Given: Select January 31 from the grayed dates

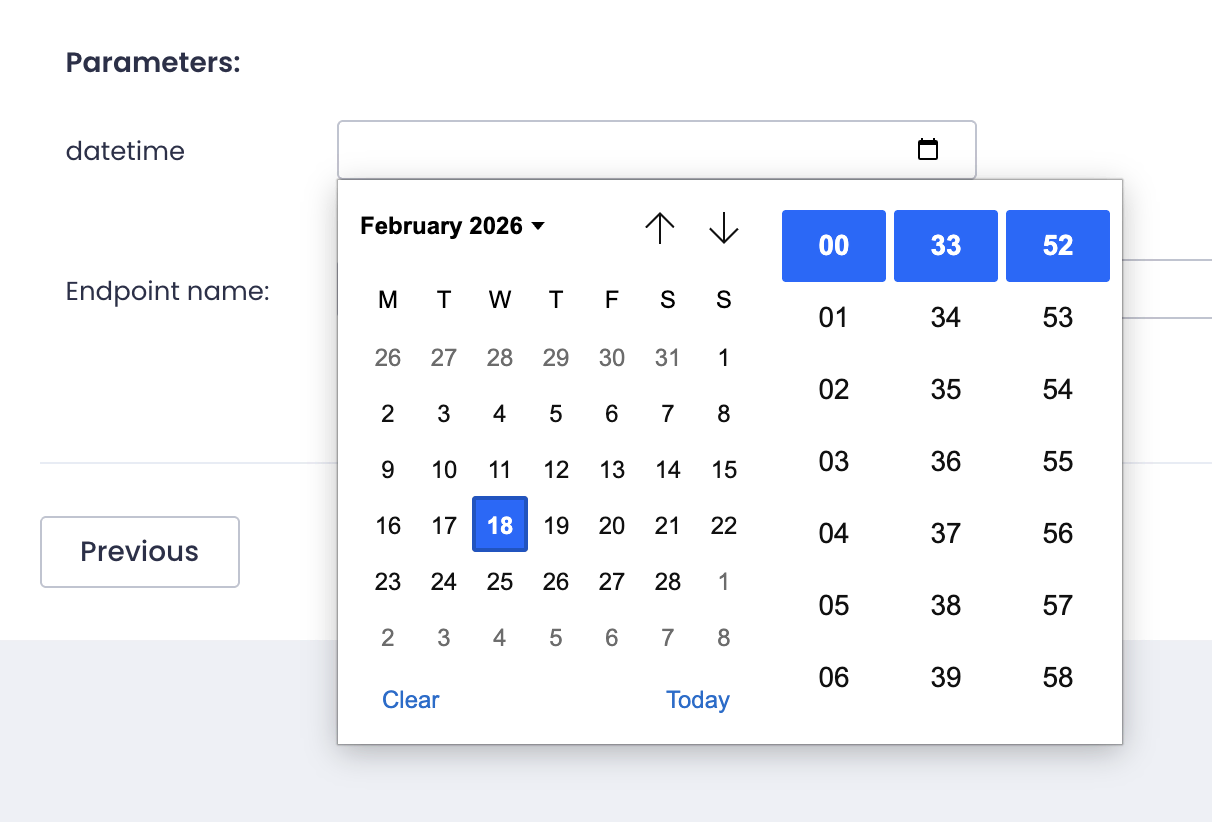Looking at the screenshot, I should [667, 357].
